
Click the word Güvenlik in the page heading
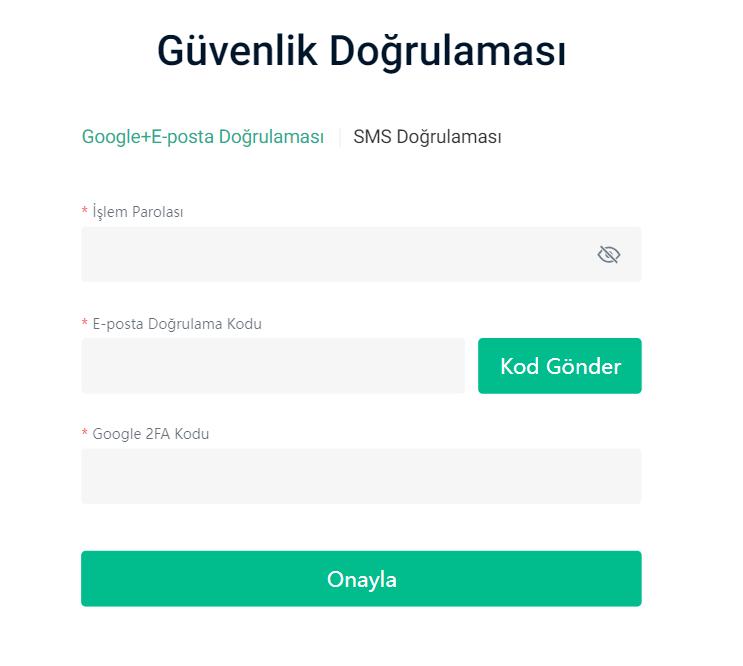[237, 50]
